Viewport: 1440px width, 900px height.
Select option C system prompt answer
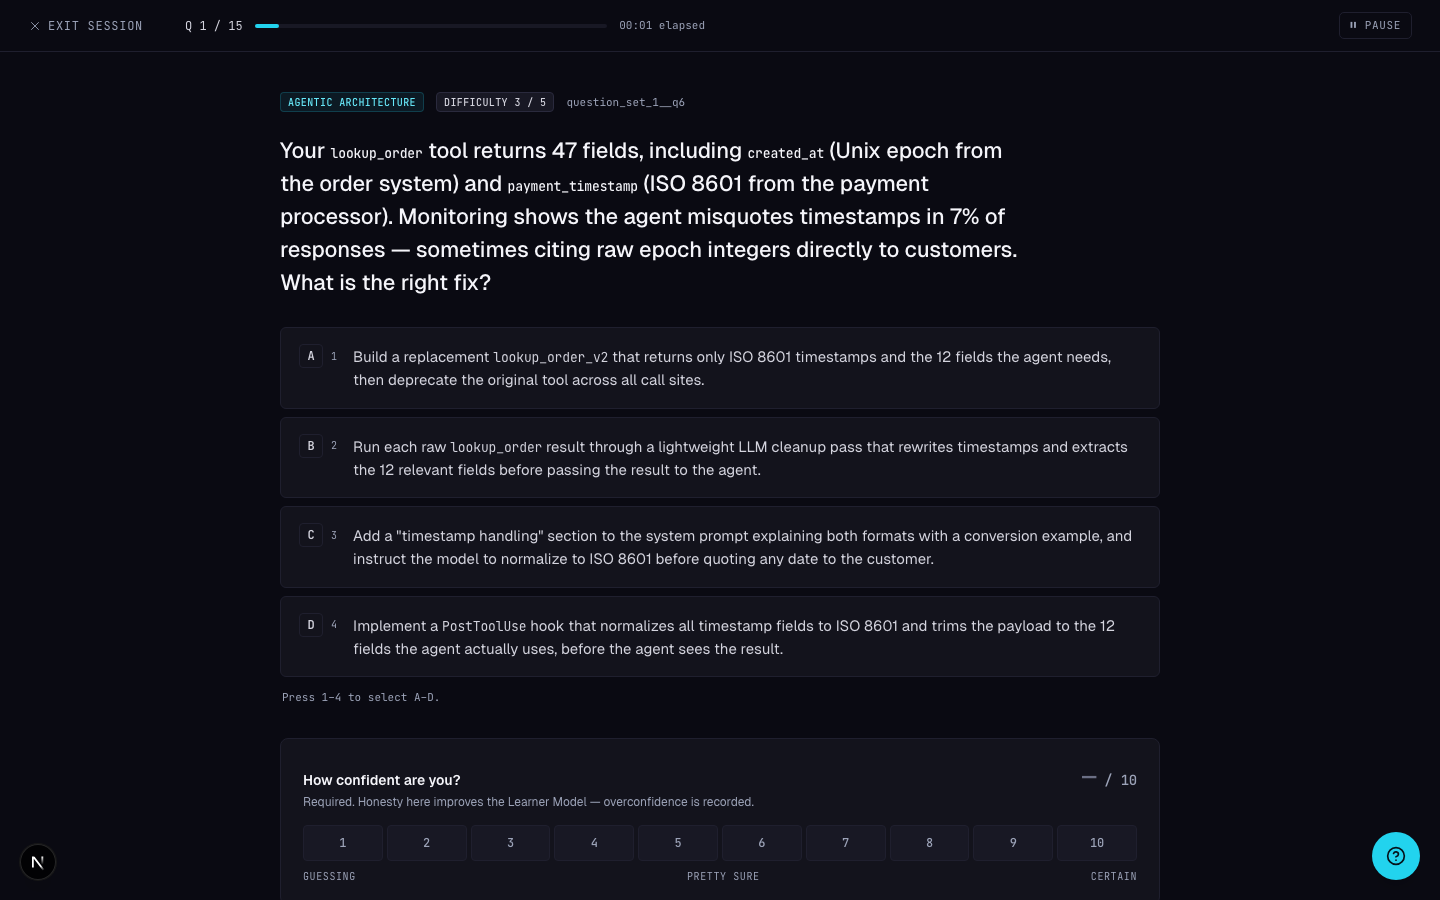coord(720,547)
